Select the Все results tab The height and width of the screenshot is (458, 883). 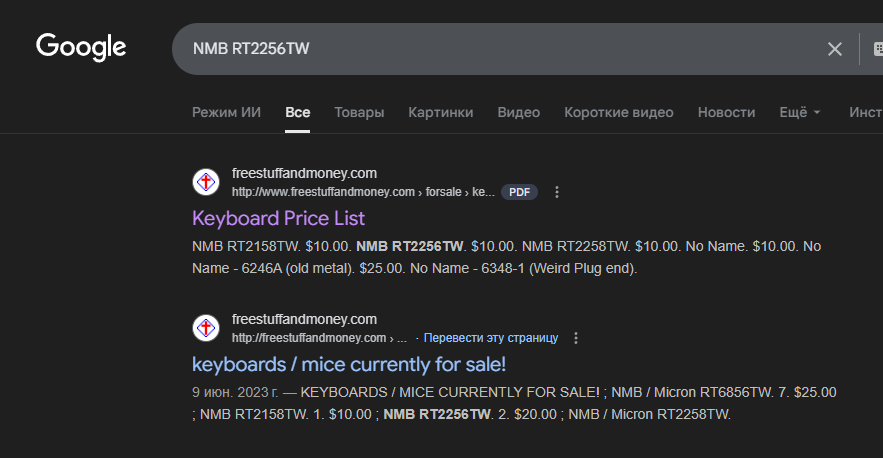tap(297, 112)
